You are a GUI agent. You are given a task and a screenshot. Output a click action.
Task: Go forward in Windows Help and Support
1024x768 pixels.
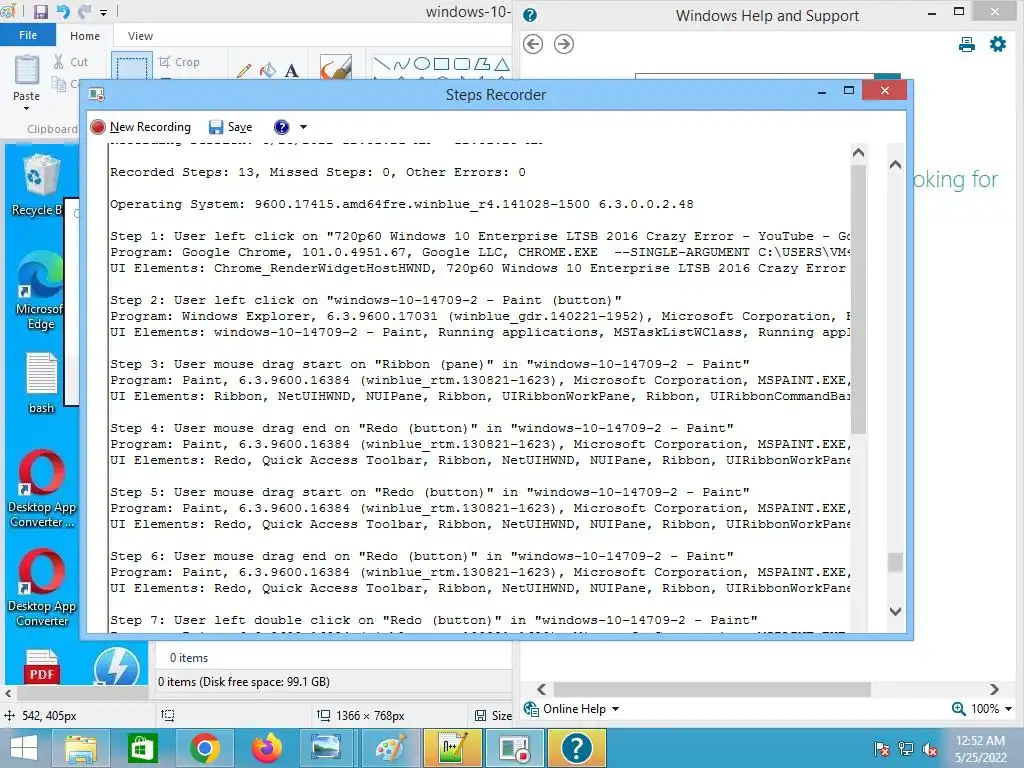tap(564, 44)
